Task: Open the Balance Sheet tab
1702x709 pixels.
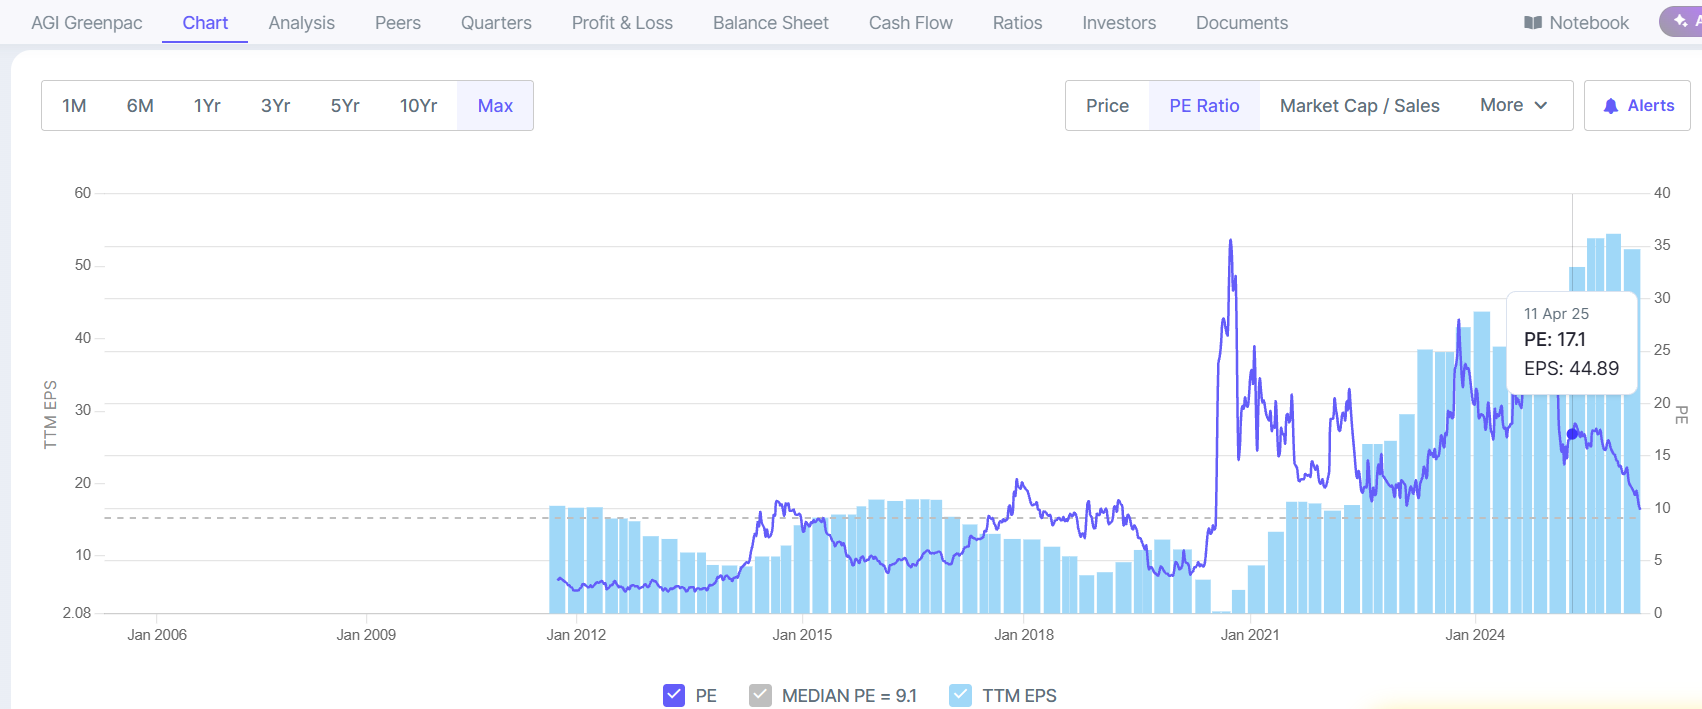Action: 770,23
